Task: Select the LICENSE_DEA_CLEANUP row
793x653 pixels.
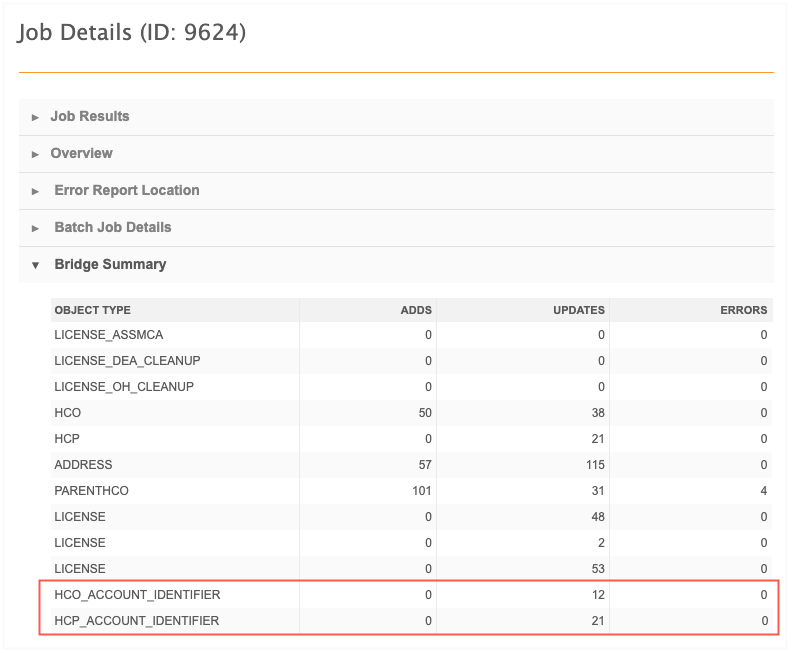Action: pyautogui.click(x=411, y=361)
